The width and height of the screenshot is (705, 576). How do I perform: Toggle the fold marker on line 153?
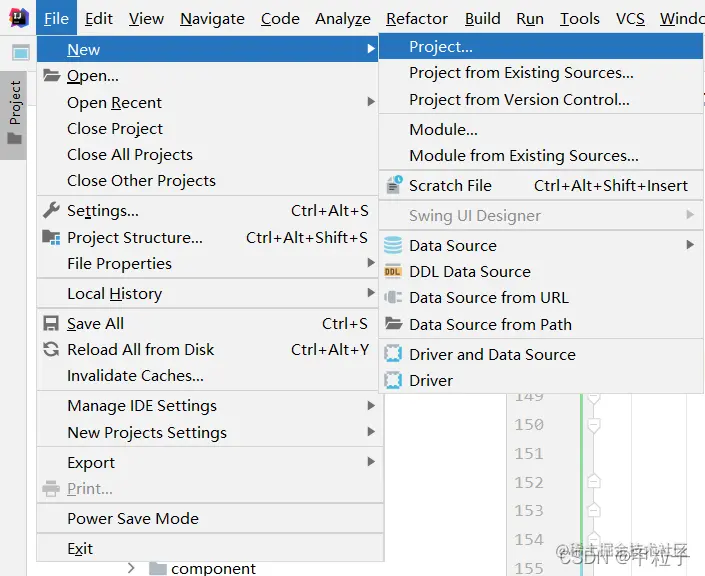click(593, 510)
